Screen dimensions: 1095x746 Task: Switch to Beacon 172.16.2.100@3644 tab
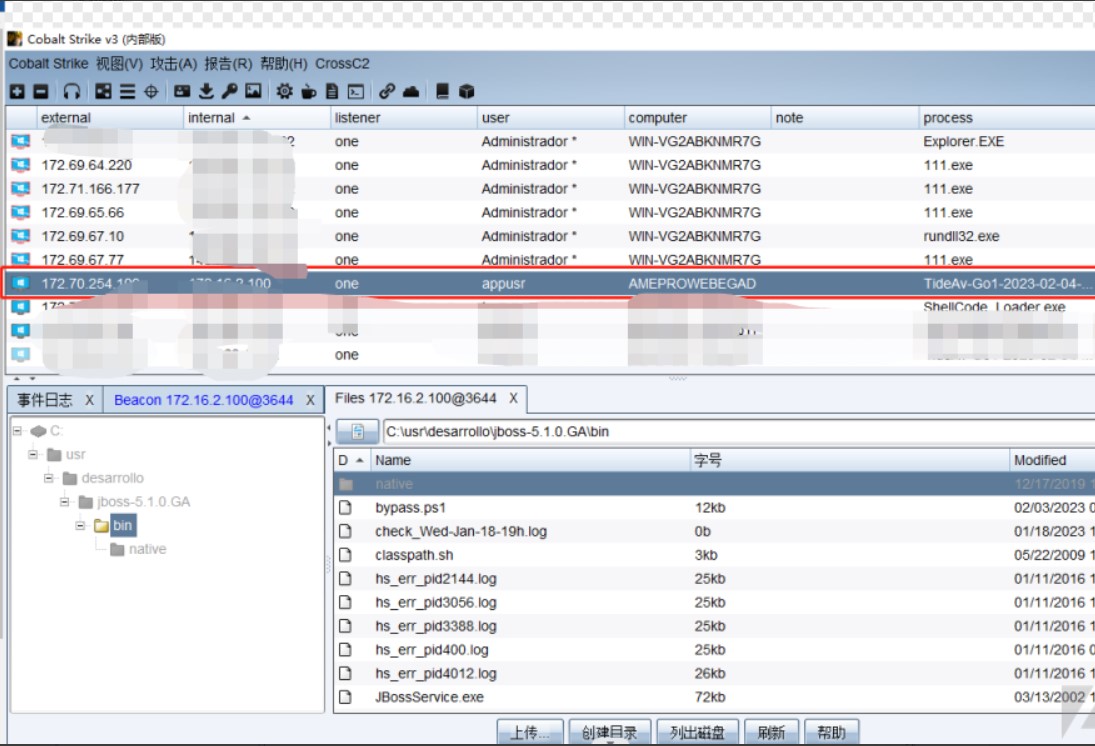point(203,400)
